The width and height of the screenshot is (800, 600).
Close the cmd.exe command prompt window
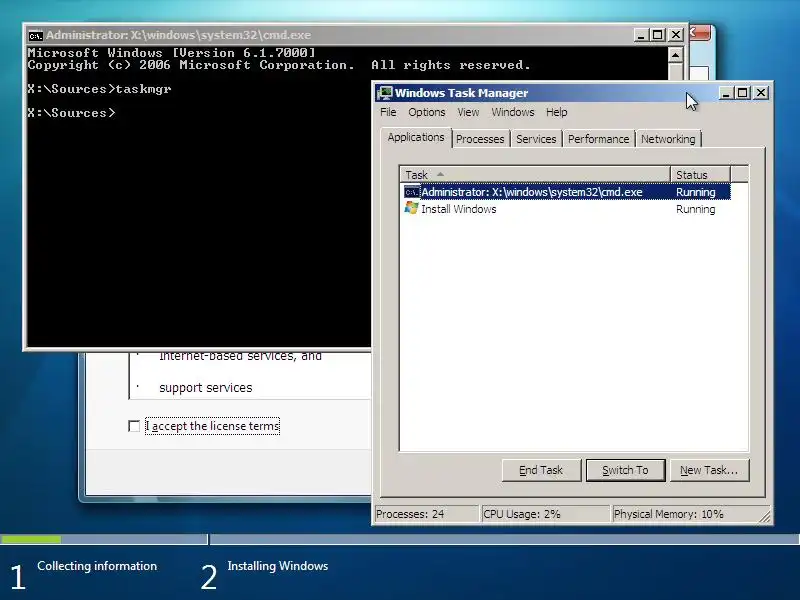[676, 35]
